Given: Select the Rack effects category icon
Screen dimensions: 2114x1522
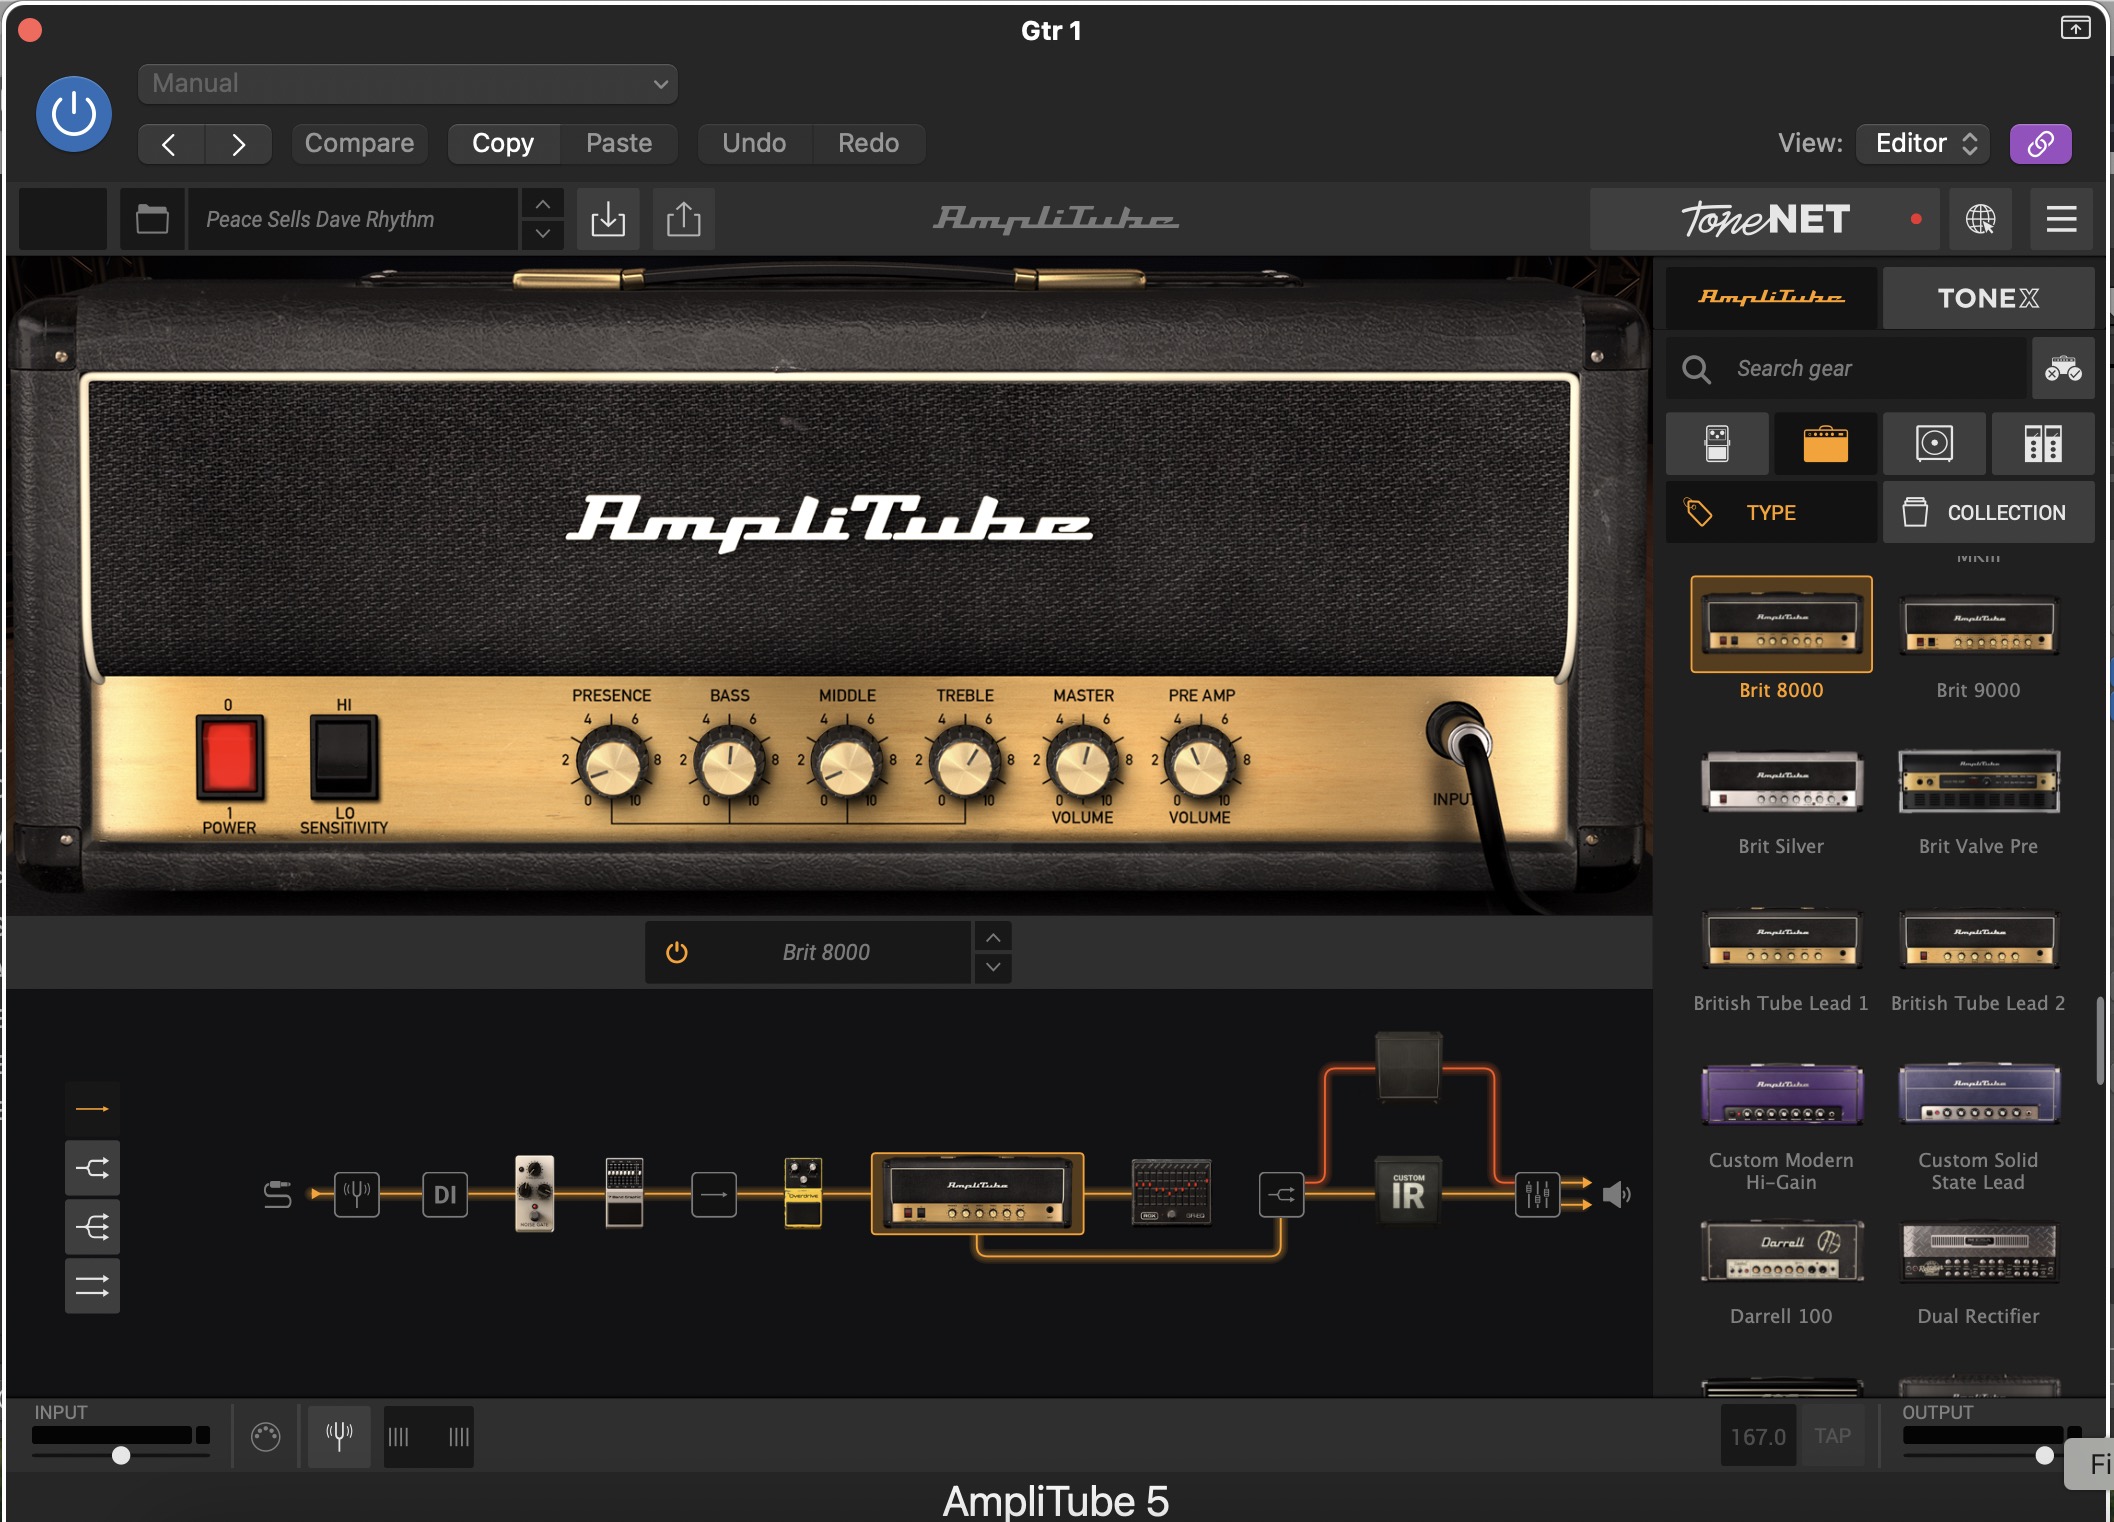Looking at the screenshot, I should click(2043, 443).
